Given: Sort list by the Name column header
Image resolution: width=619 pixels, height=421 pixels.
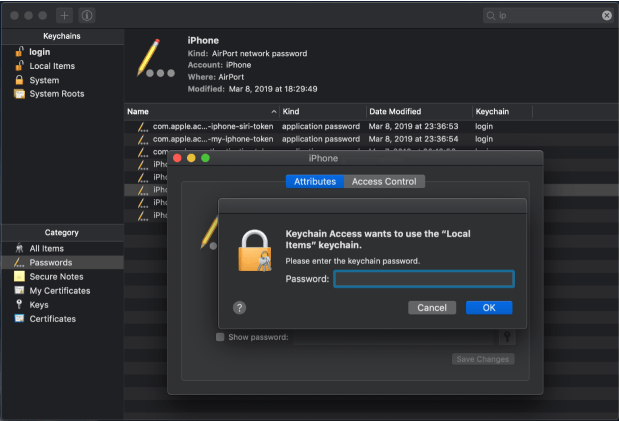Looking at the screenshot, I should point(195,111).
